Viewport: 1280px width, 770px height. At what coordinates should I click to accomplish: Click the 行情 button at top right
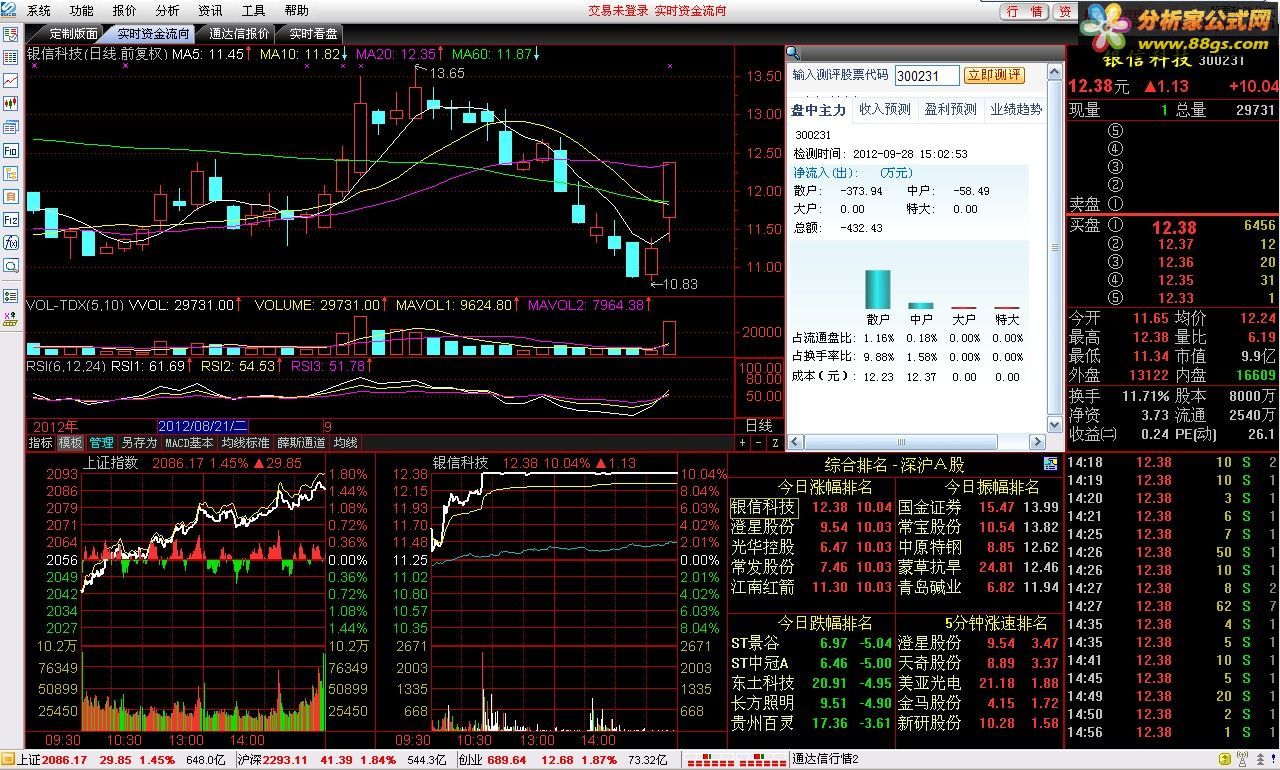(1025, 11)
